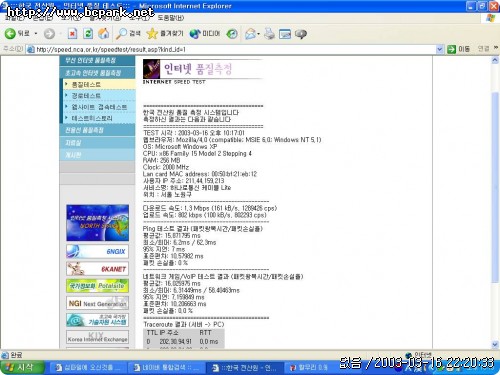Open the Search (검색) magnifier button
The width and height of the screenshot is (500, 375).
pos(128,34)
